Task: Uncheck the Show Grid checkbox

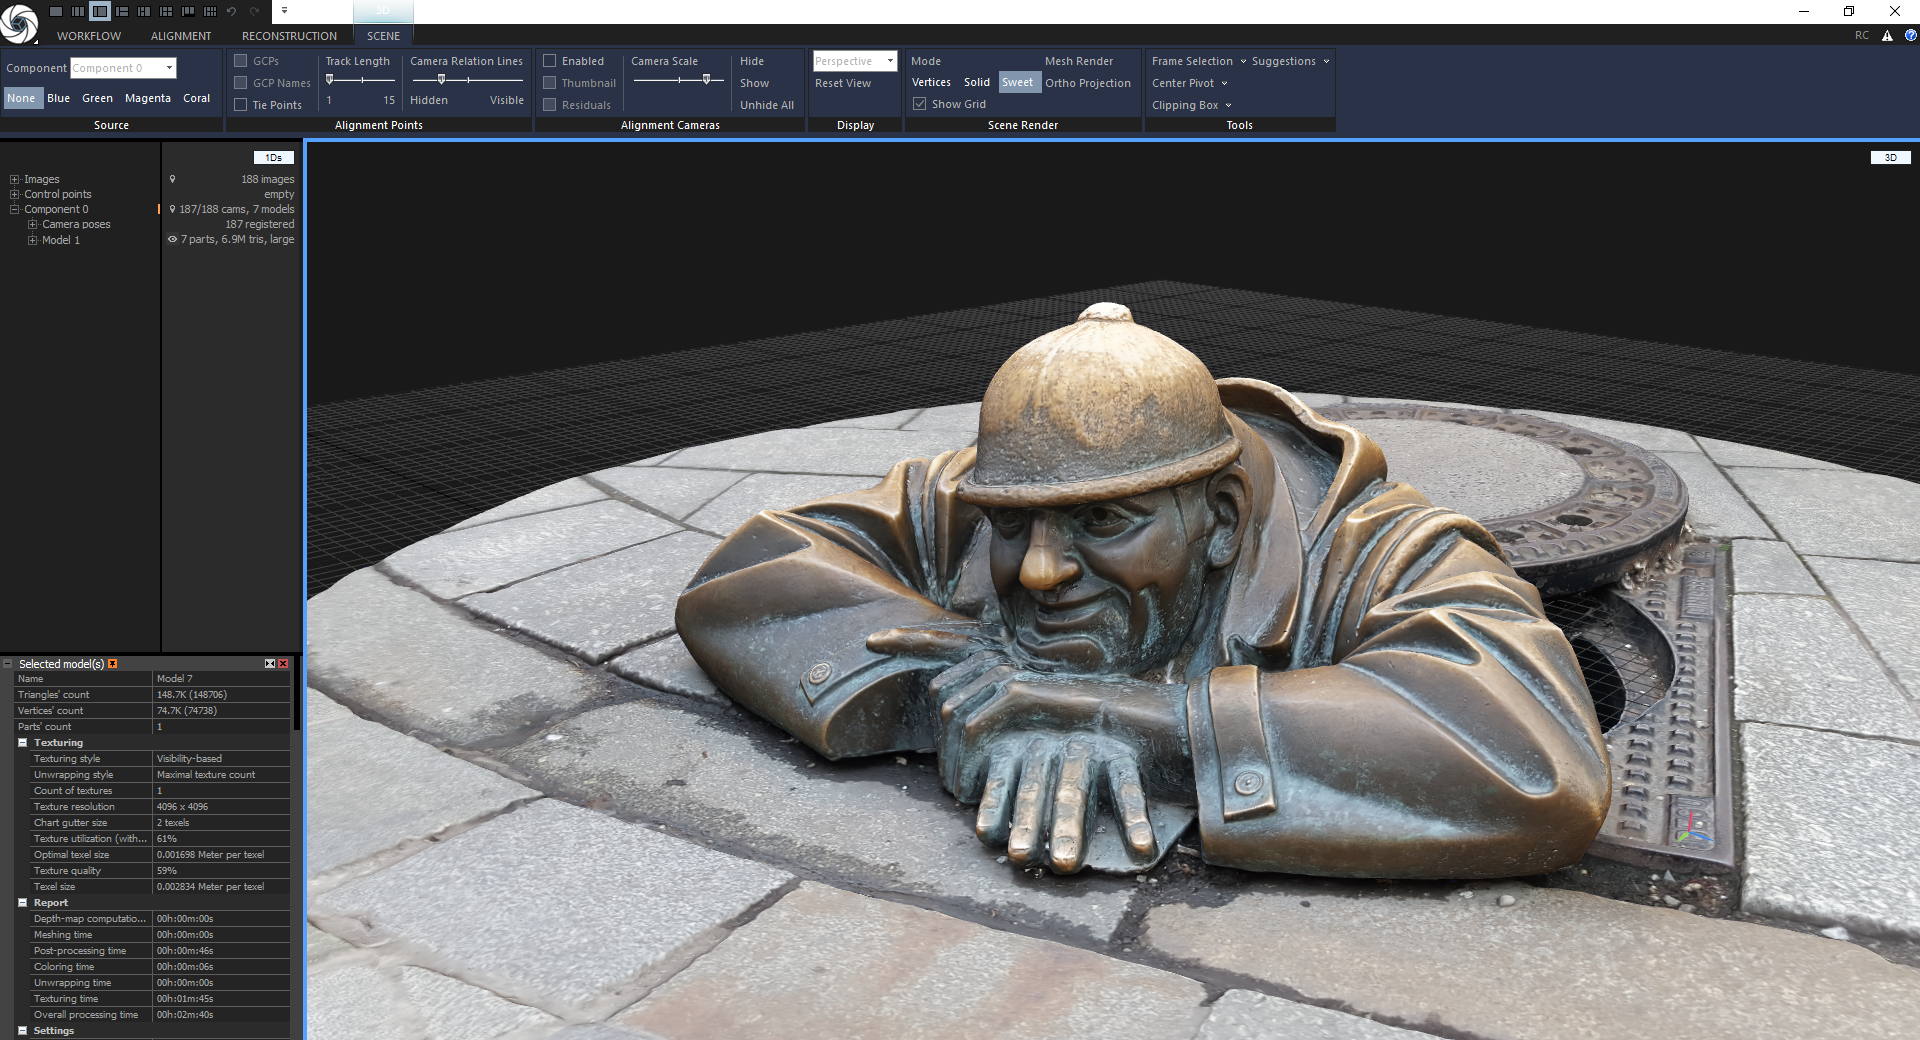Action: pos(919,104)
